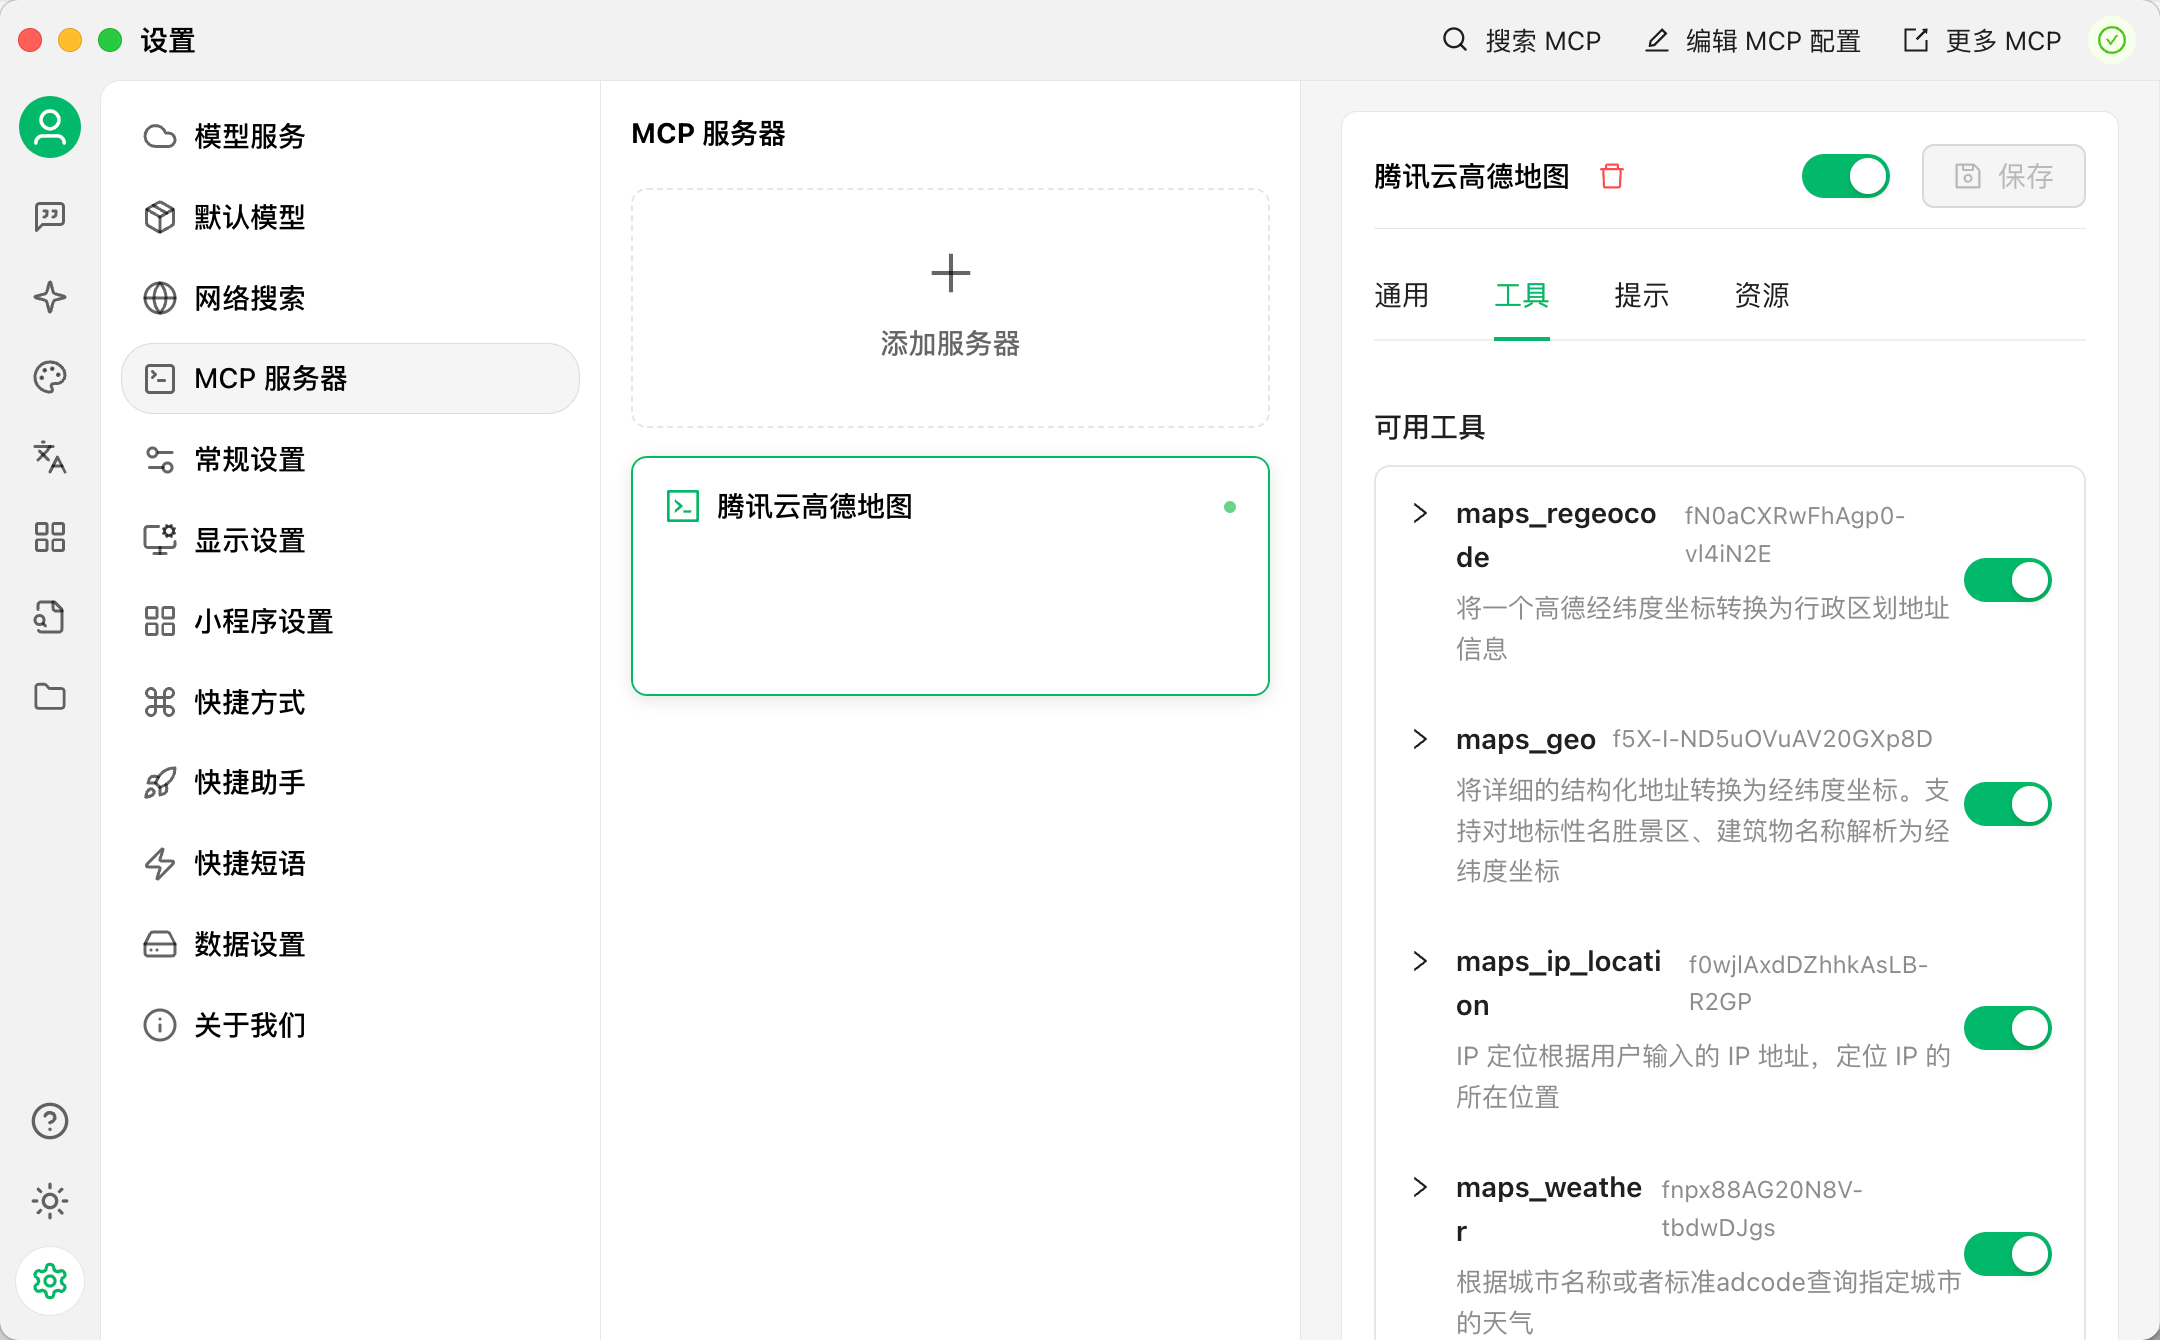Open the 数据设置 menu item

350,944
